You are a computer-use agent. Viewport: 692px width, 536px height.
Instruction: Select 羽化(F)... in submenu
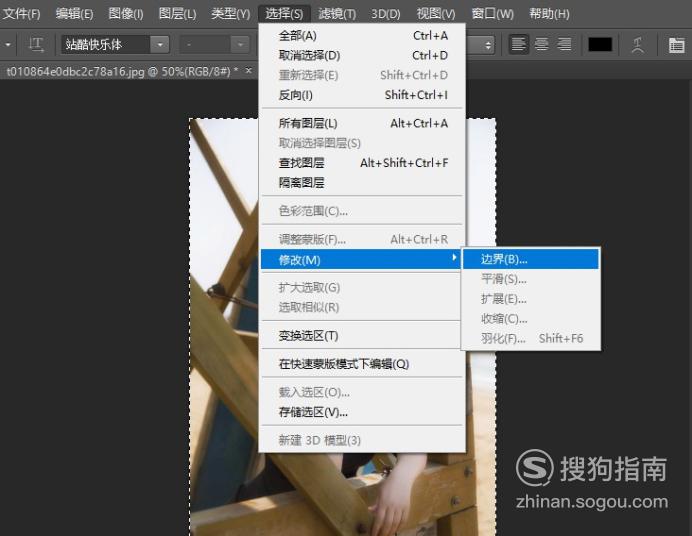click(530, 338)
